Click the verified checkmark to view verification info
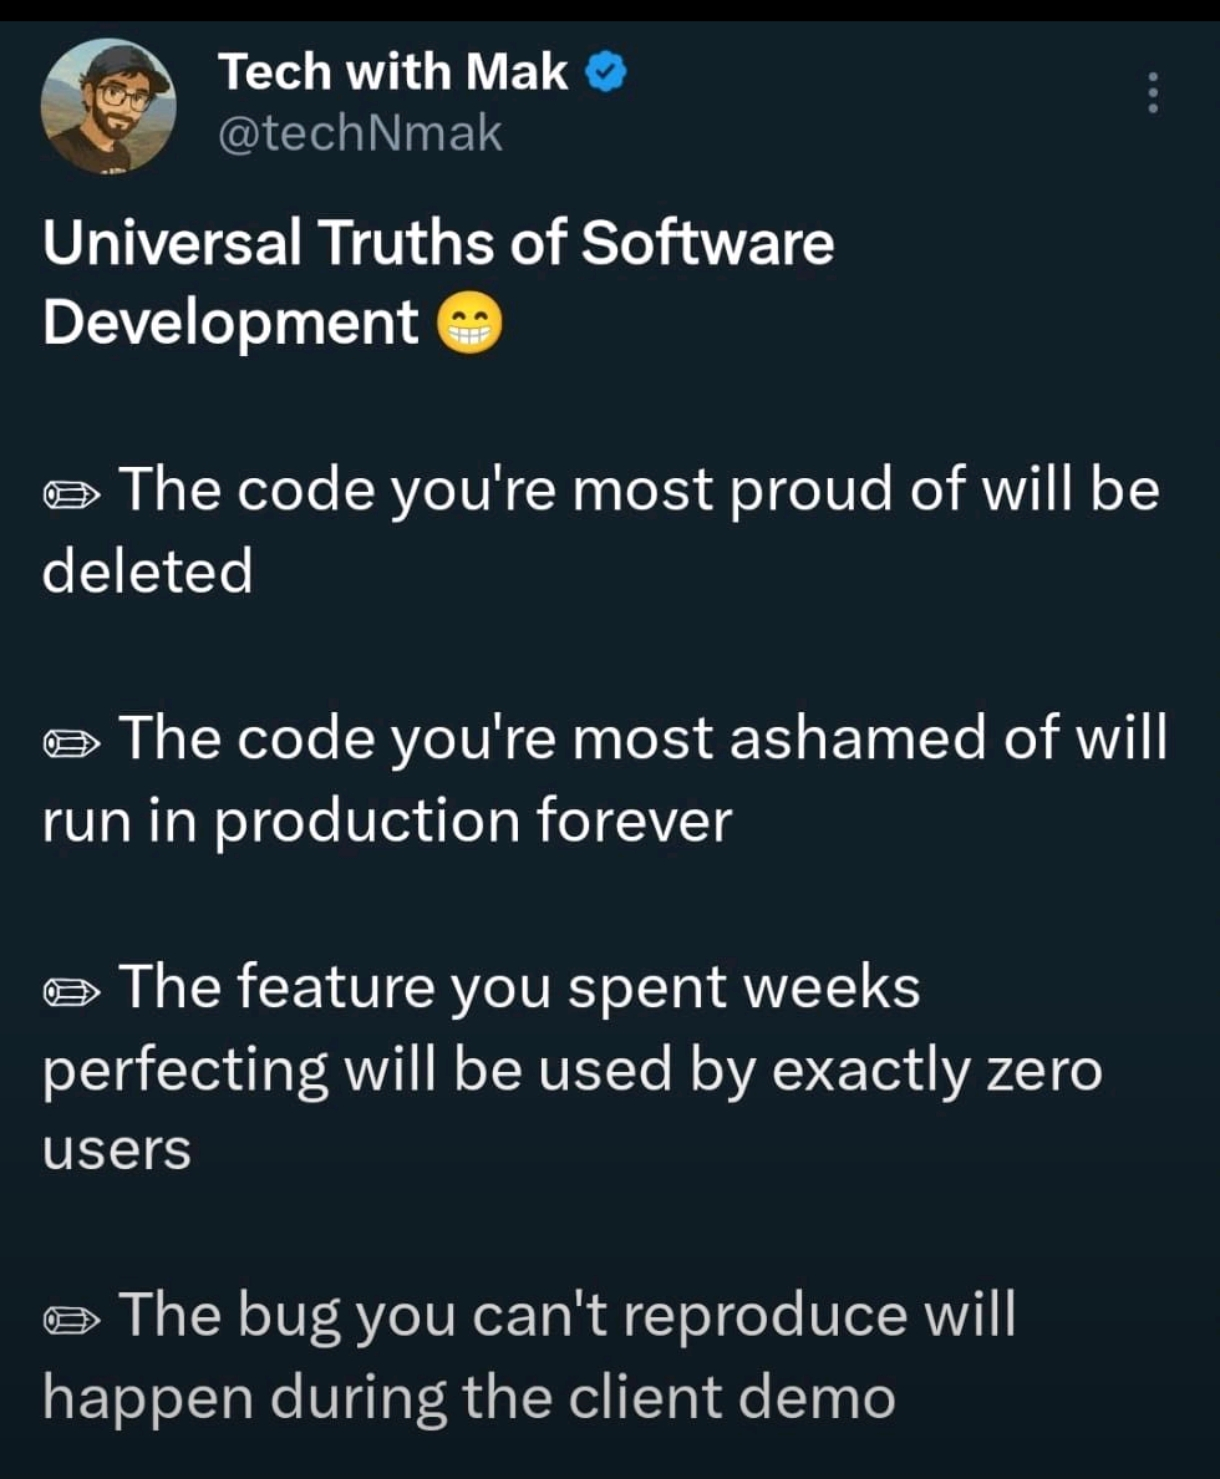The image size is (1220, 1479). pos(603,69)
